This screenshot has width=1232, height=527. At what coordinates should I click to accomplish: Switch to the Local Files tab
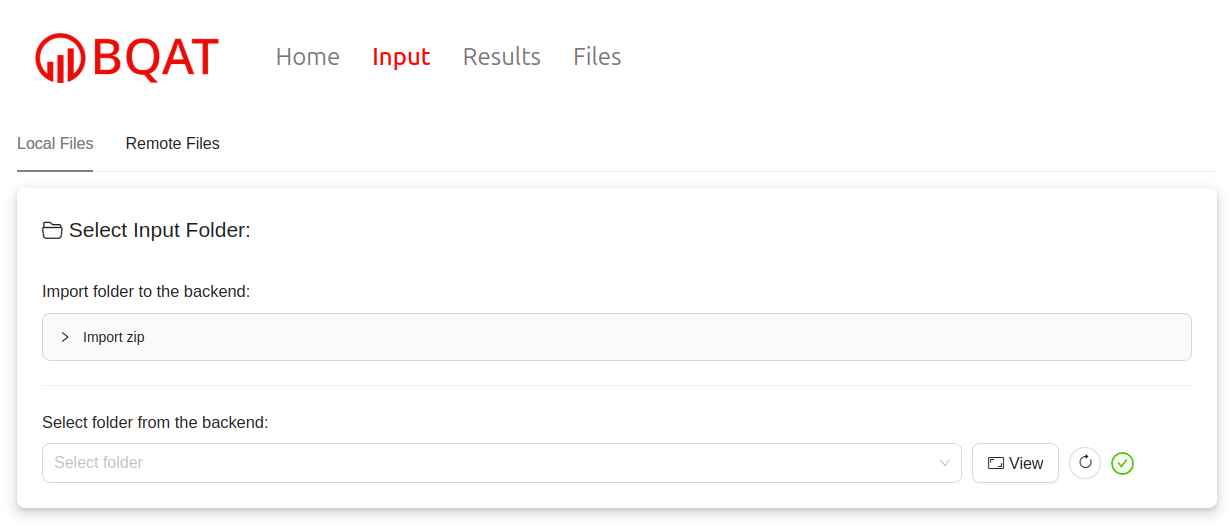click(55, 144)
